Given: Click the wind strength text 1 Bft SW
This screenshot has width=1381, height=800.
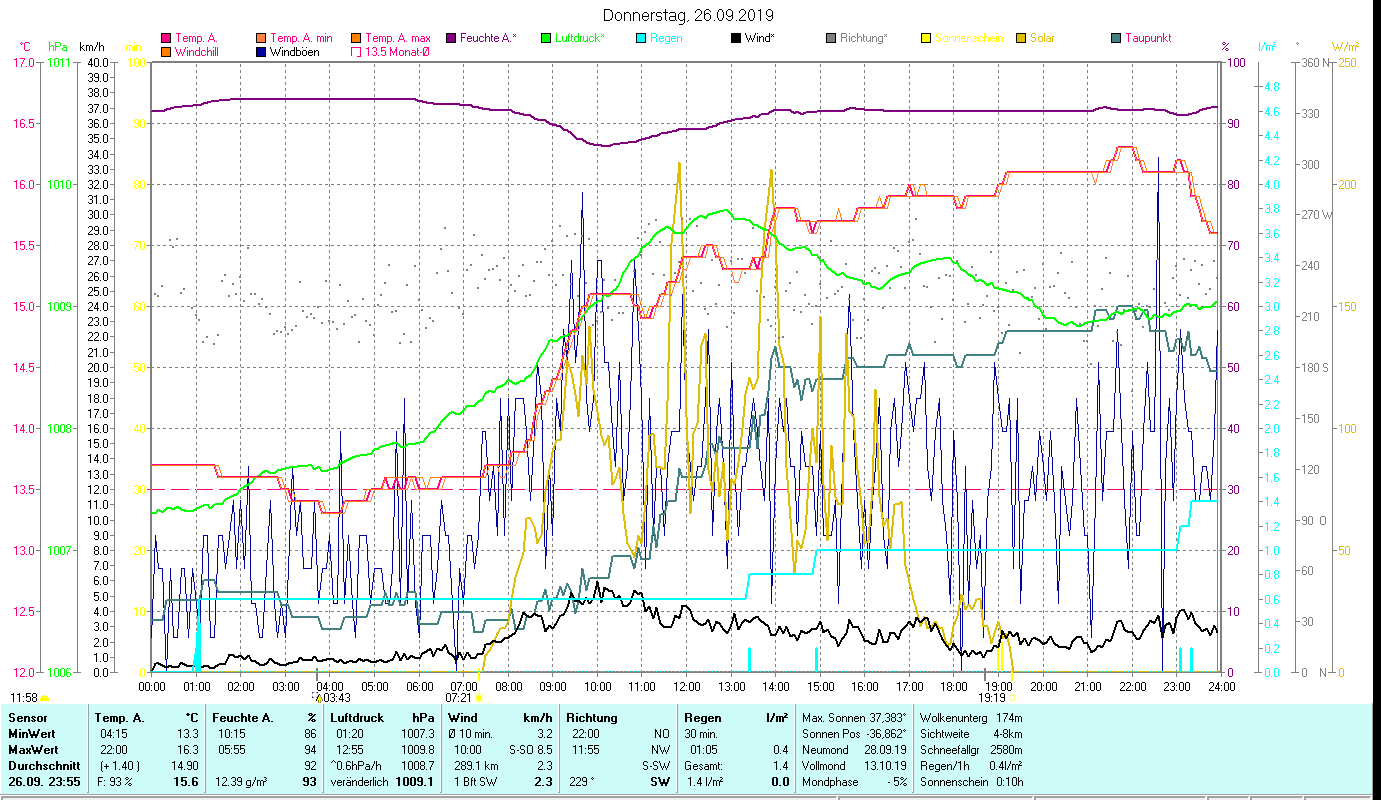Looking at the screenshot, I should point(475,782).
